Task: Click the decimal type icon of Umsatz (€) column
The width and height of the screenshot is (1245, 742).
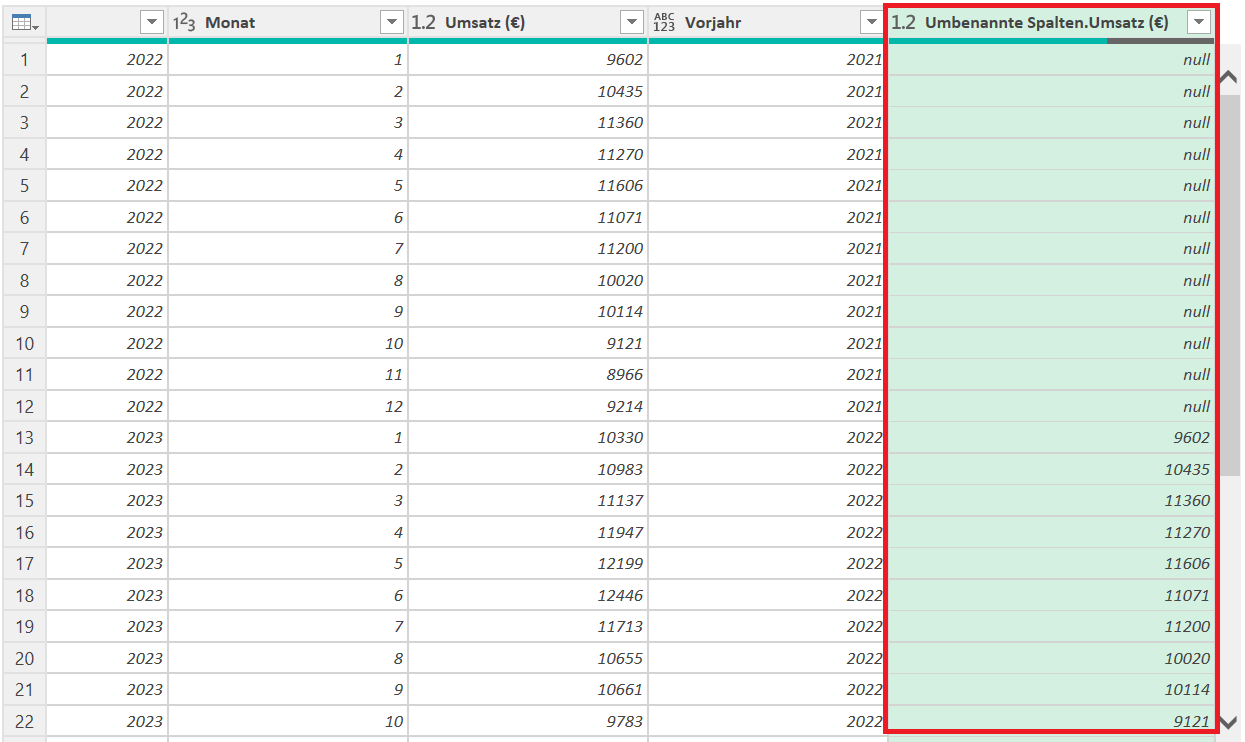Action: [x=424, y=22]
